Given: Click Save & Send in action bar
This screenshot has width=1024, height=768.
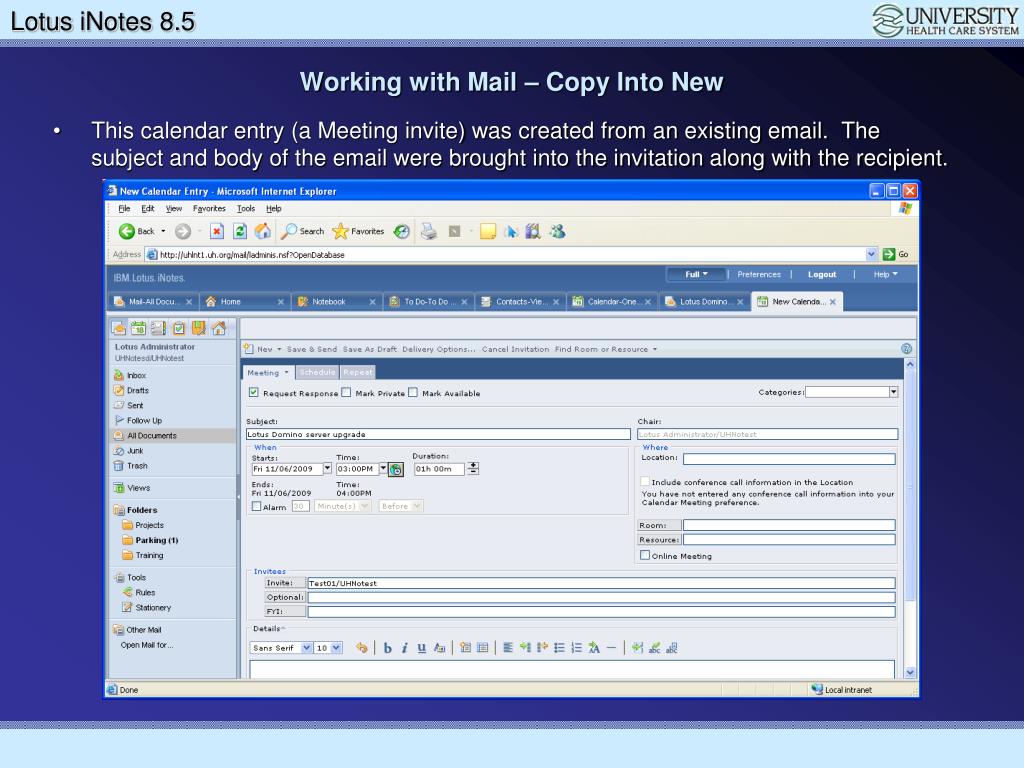Looking at the screenshot, I should coord(312,349).
